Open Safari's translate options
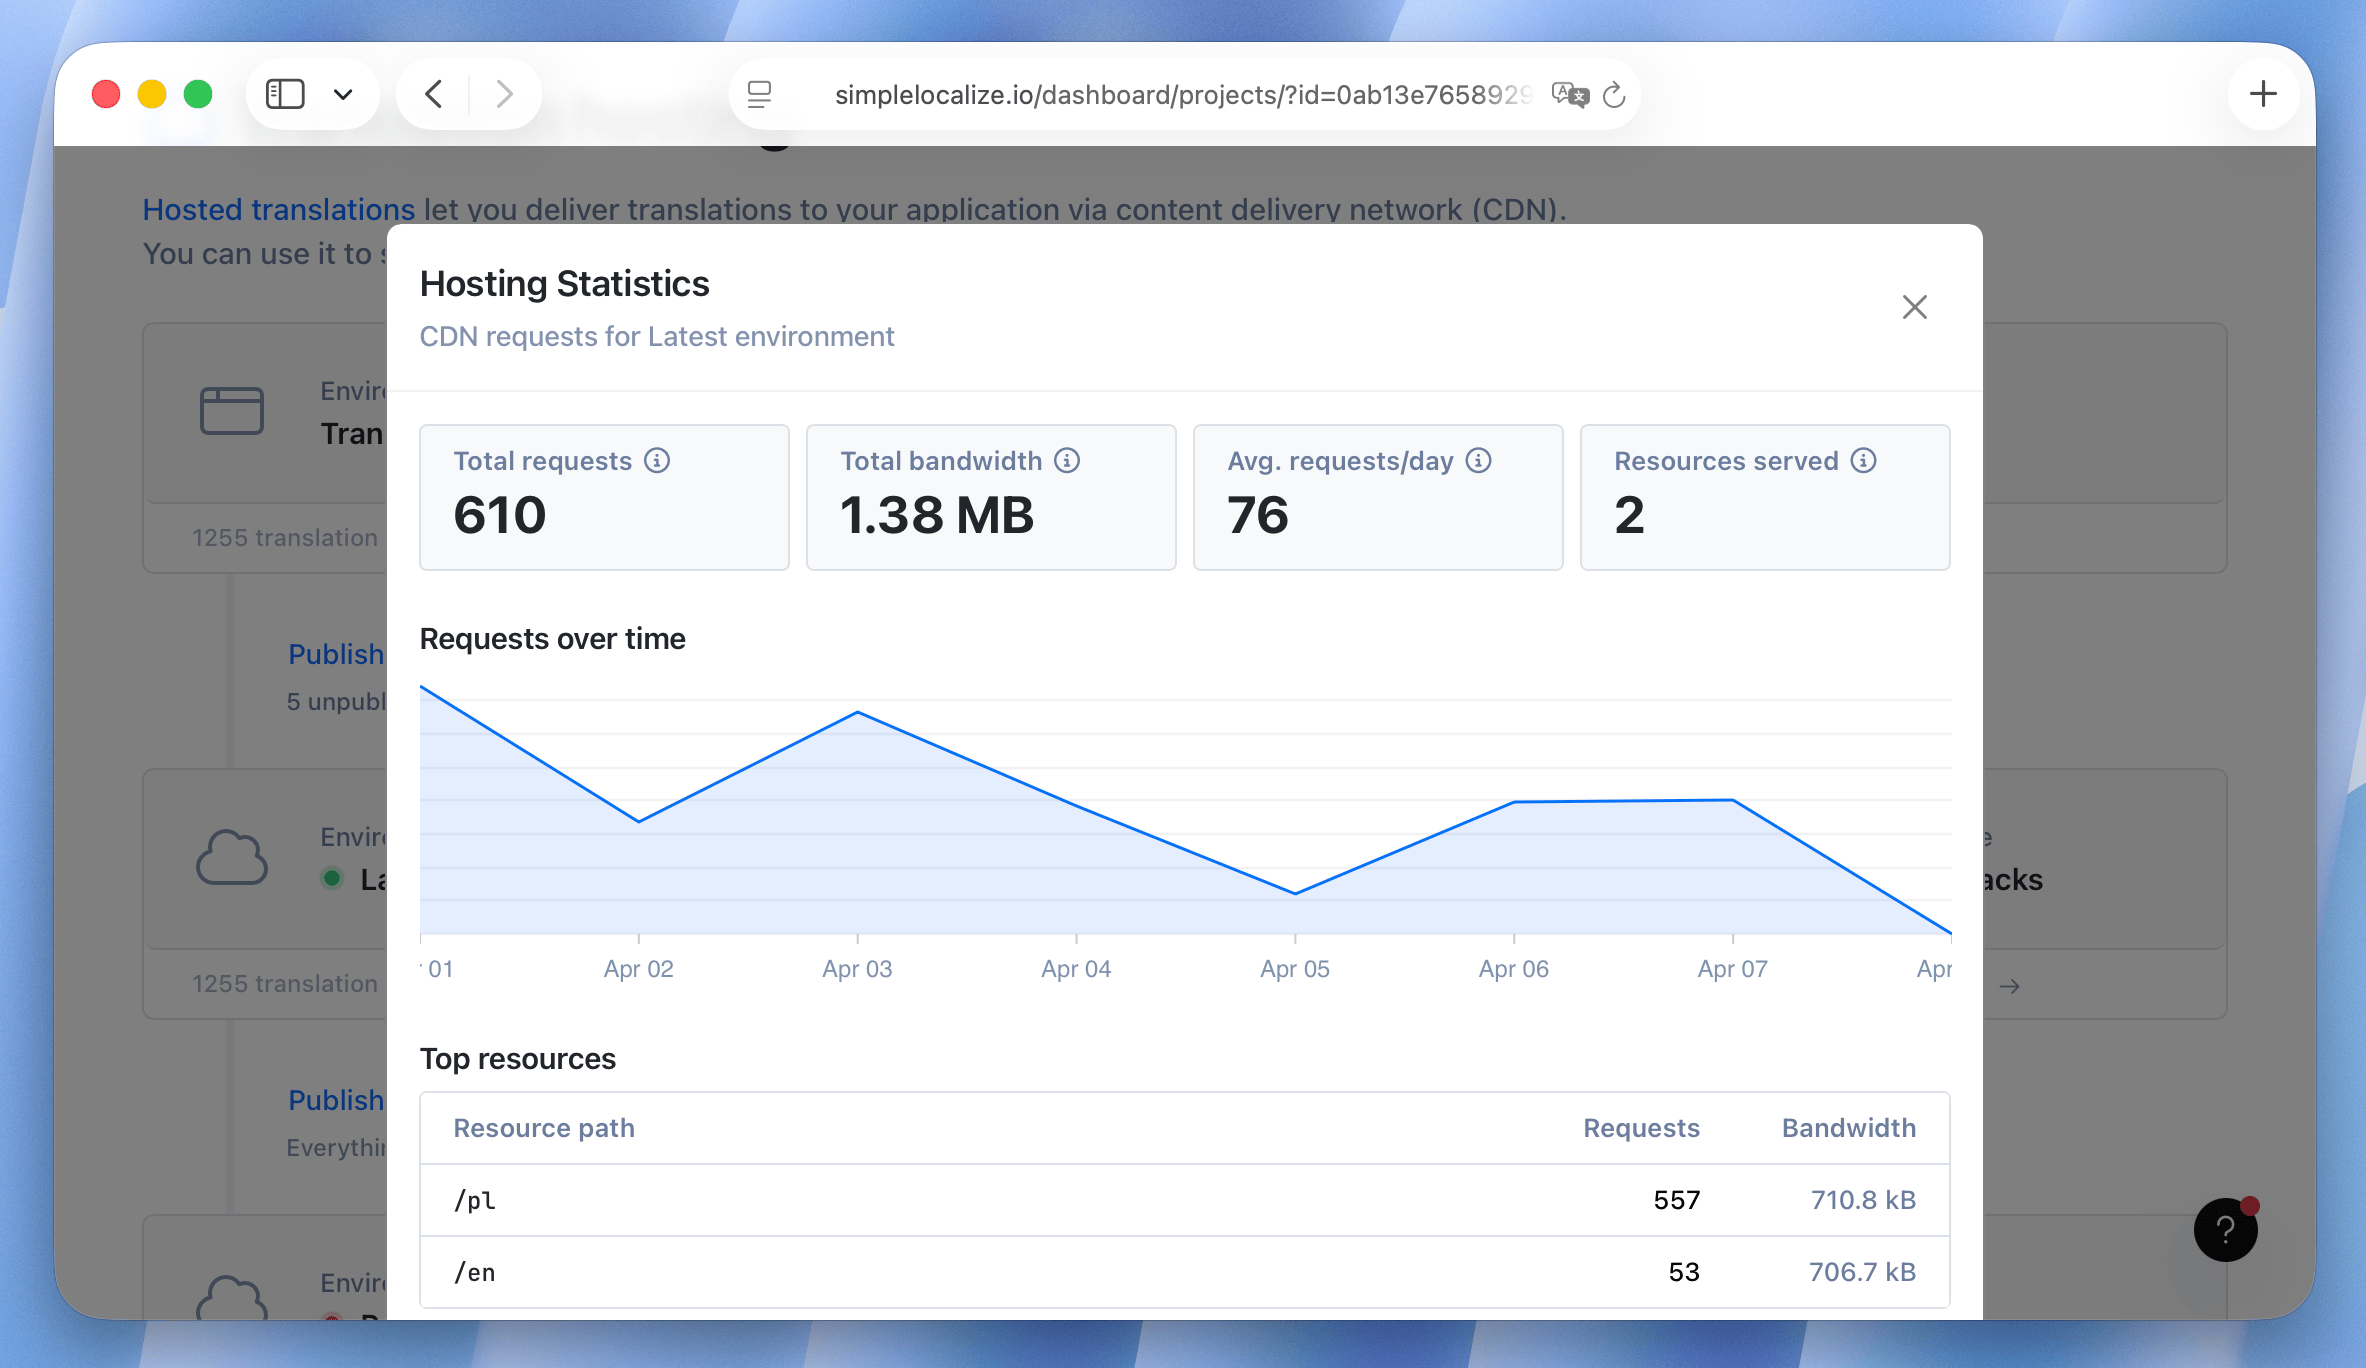This screenshot has height=1368, width=2366. click(x=1569, y=94)
